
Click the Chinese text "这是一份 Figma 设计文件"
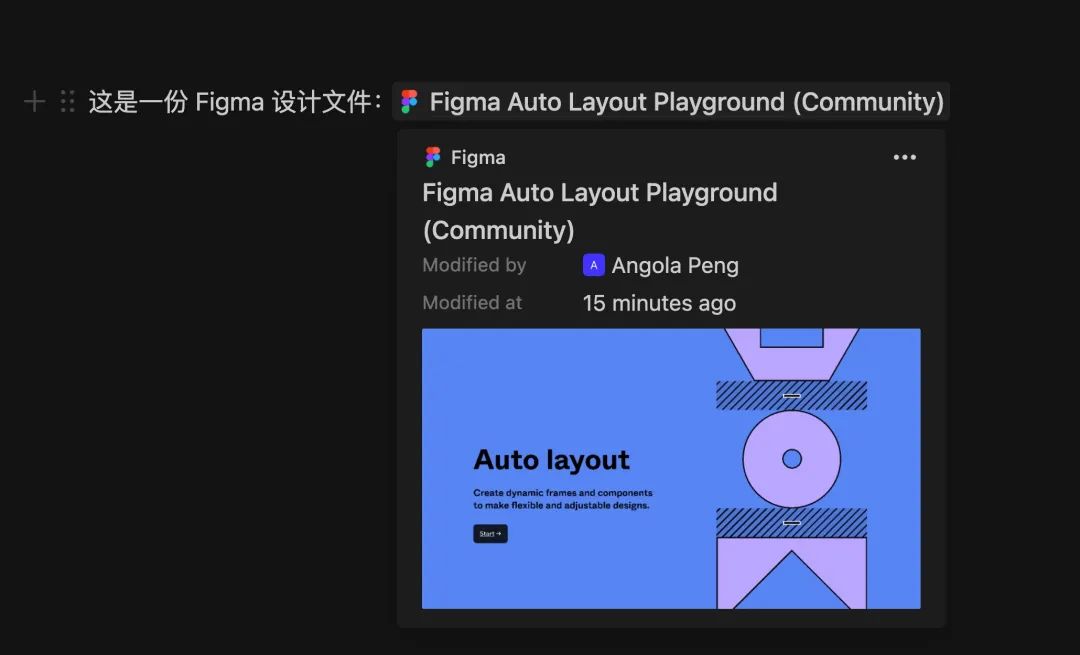click(x=232, y=102)
